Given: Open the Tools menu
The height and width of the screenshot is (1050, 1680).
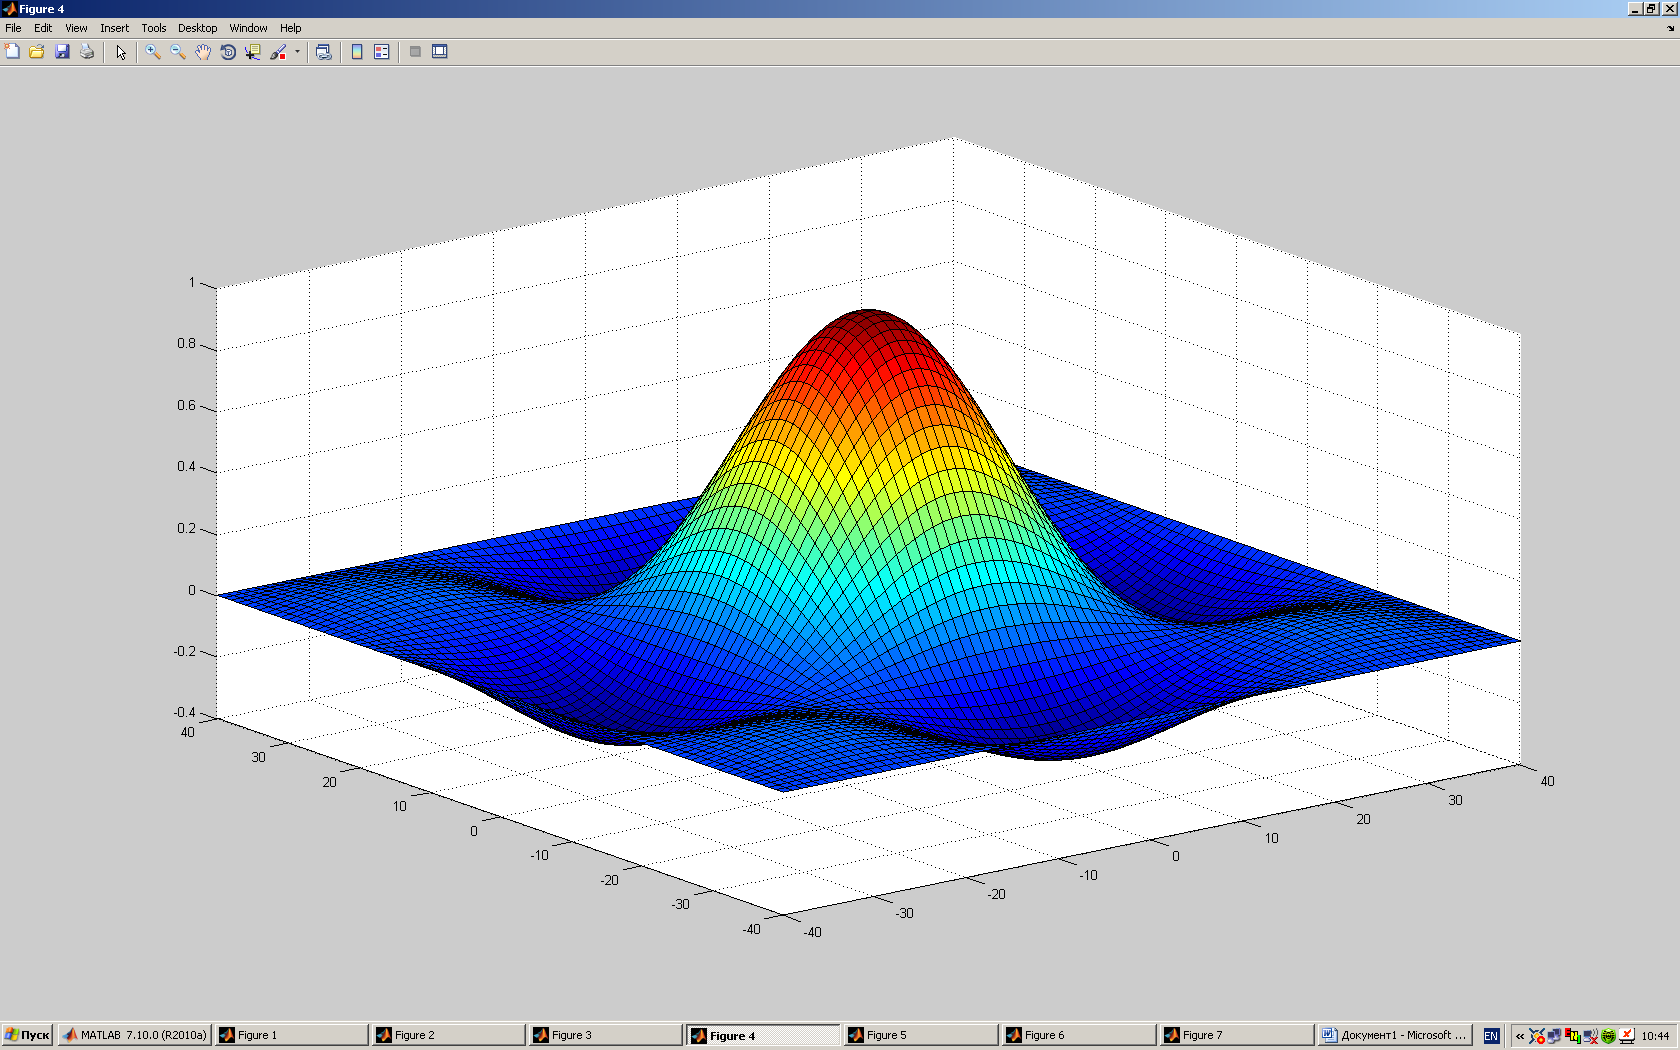Looking at the screenshot, I should click(153, 28).
